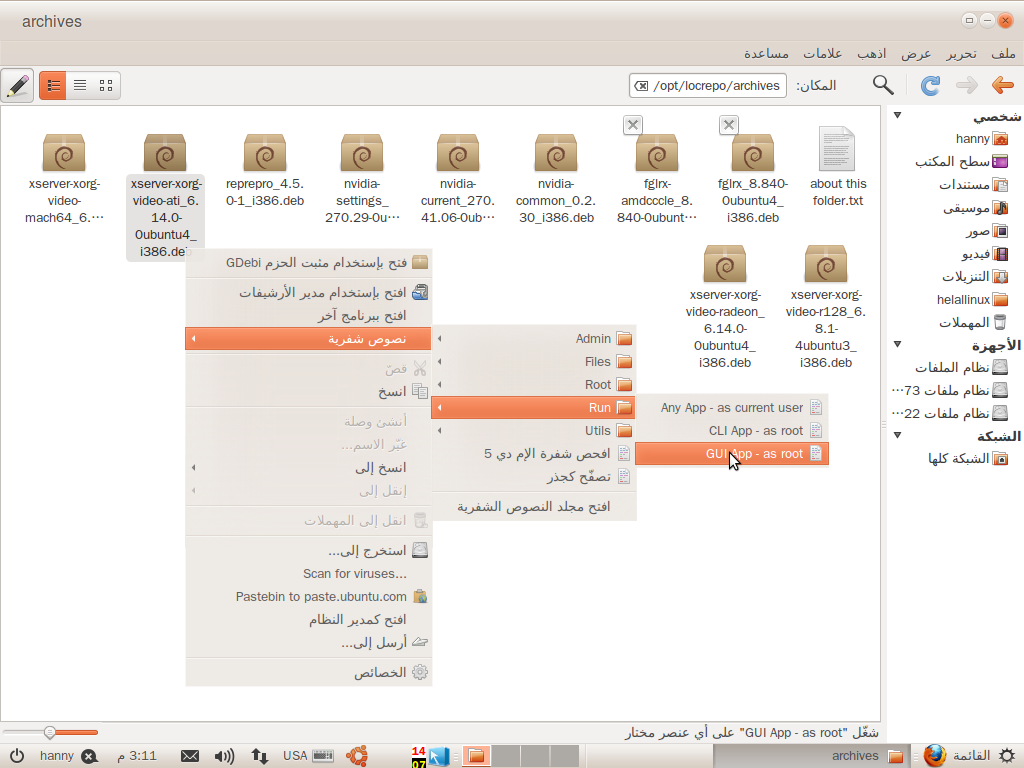Click the search magnifier icon
Image resolution: width=1024 pixels, height=768 pixels.
[883, 86]
